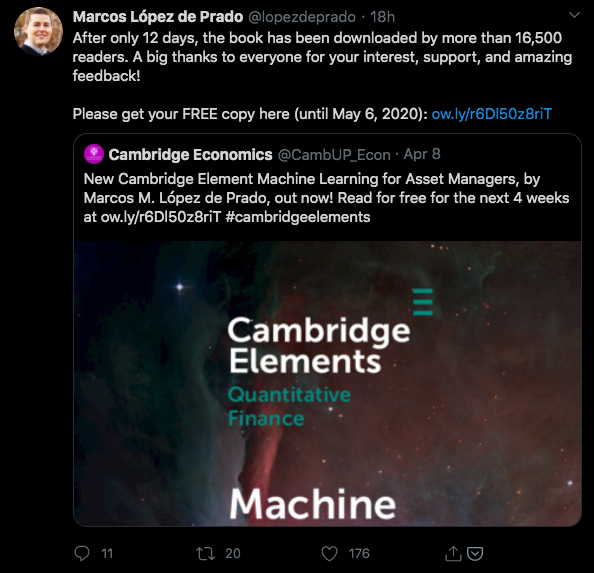Open Marcos López de Prado's profile photo
Screen dimensions: 594x573
point(38,31)
